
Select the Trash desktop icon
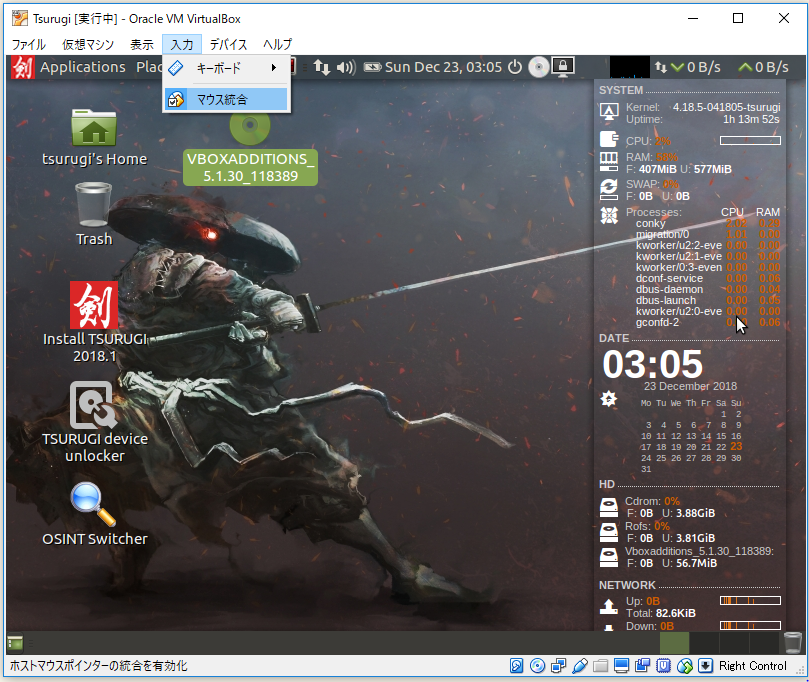[x=94, y=214]
